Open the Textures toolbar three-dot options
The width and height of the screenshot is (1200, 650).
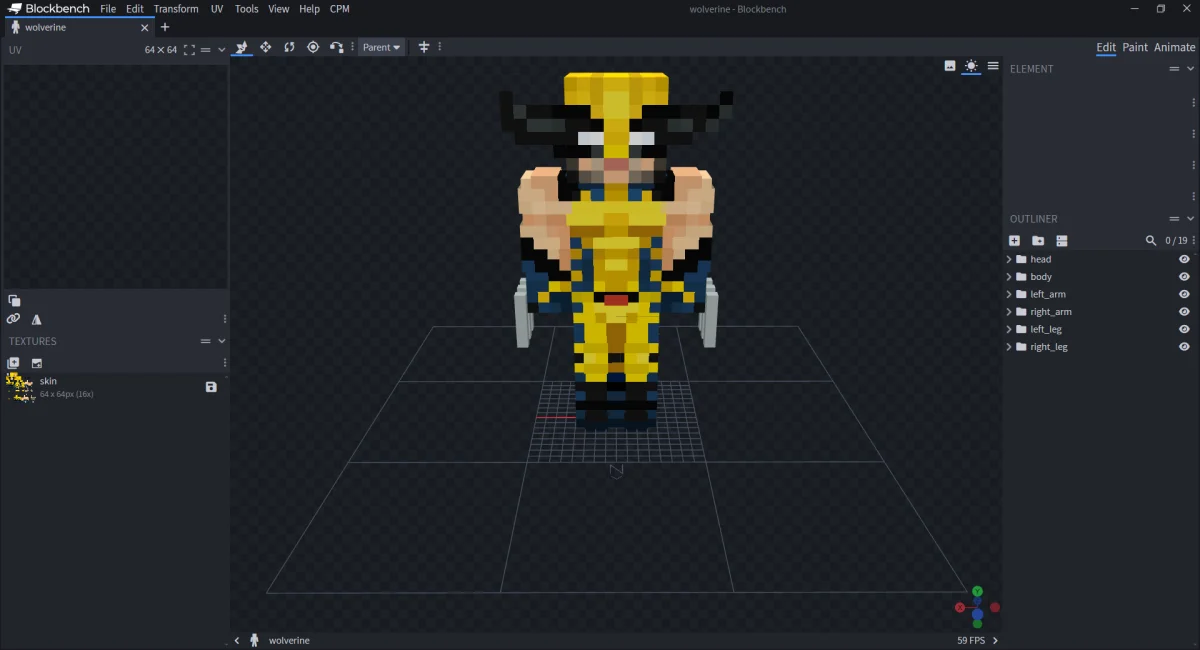coord(224,363)
